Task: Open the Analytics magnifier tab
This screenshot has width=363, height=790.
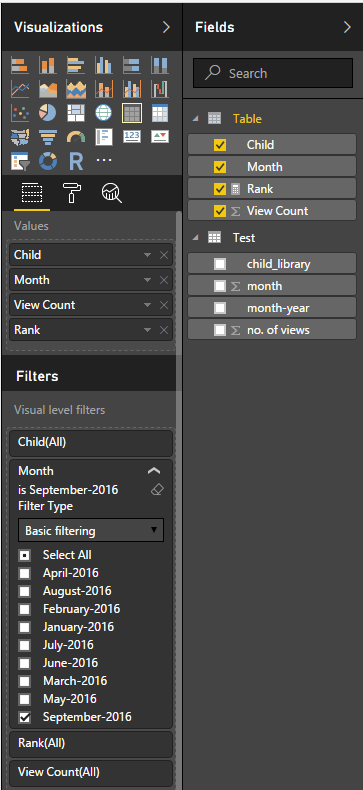Action: 111,192
